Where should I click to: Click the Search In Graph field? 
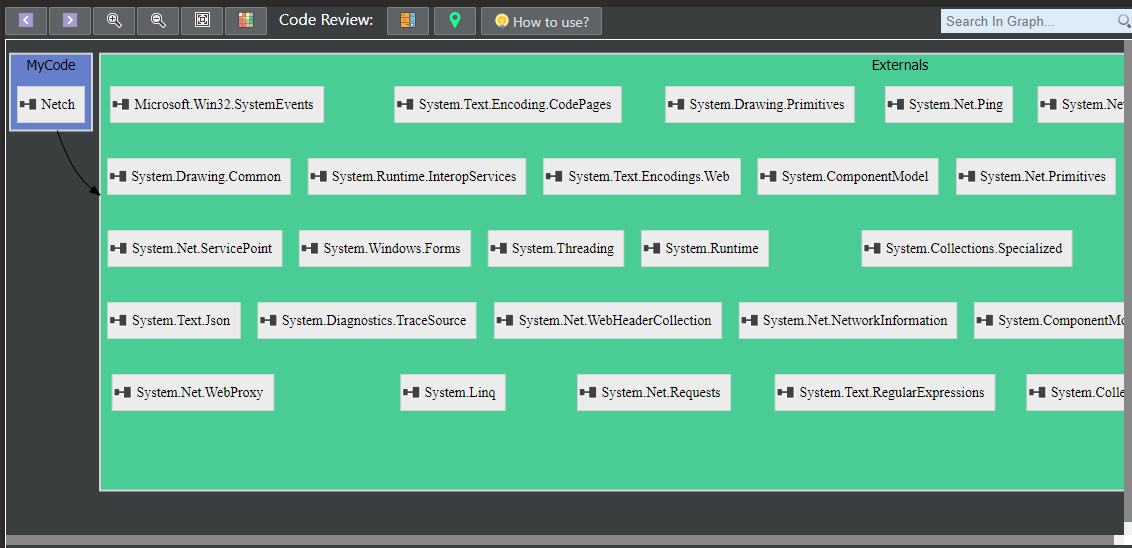click(1025, 21)
